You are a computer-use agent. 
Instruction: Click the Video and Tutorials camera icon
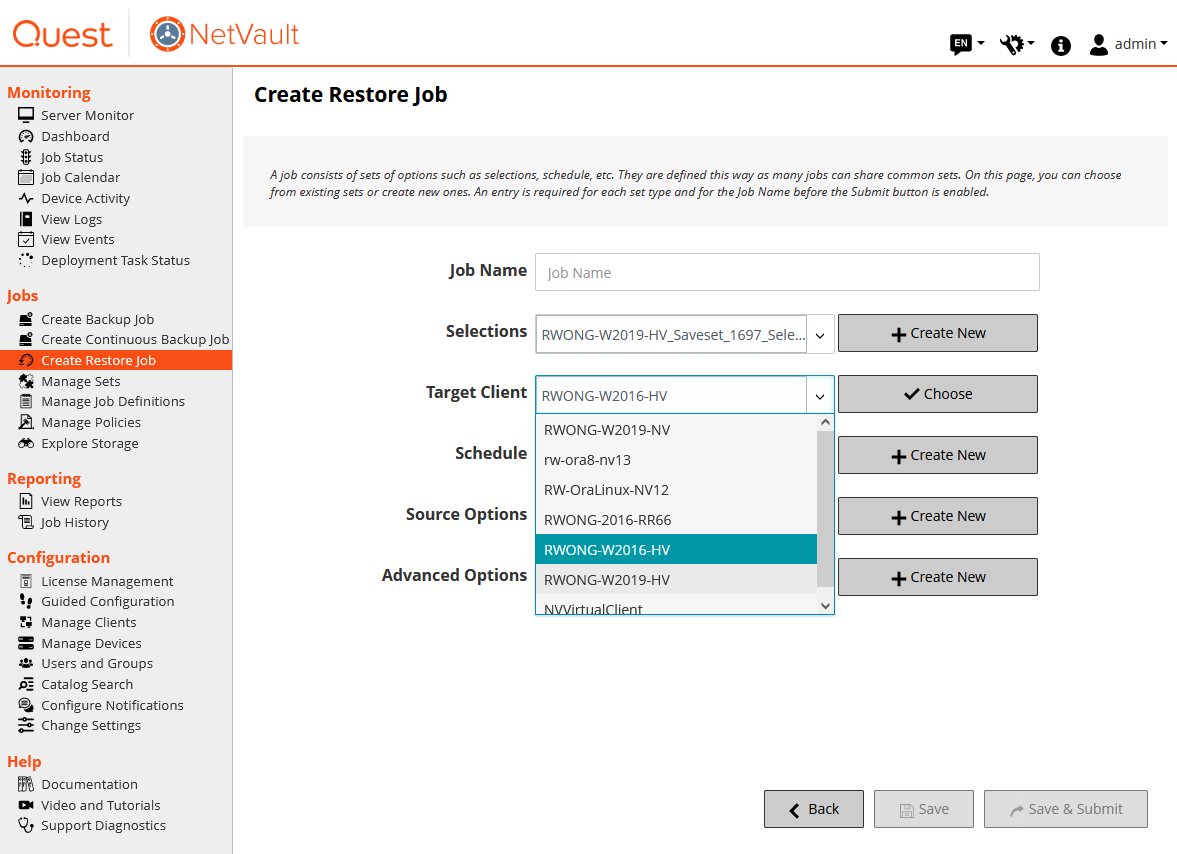26,805
